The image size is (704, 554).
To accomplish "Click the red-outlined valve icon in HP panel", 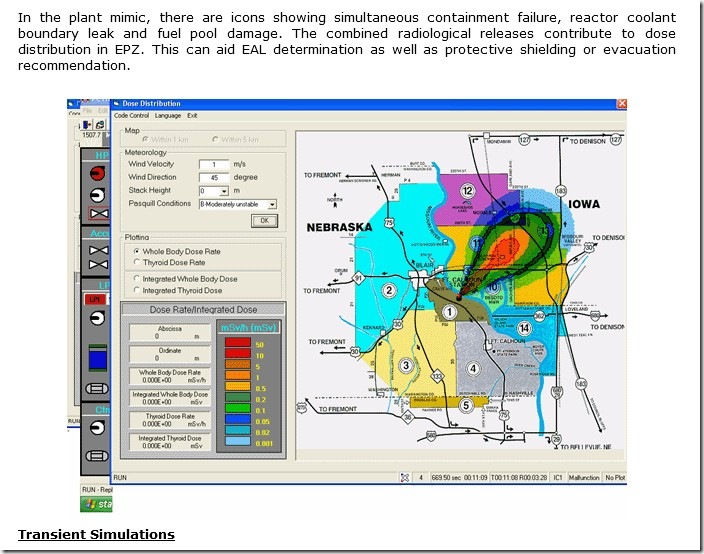I will coord(98,215).
